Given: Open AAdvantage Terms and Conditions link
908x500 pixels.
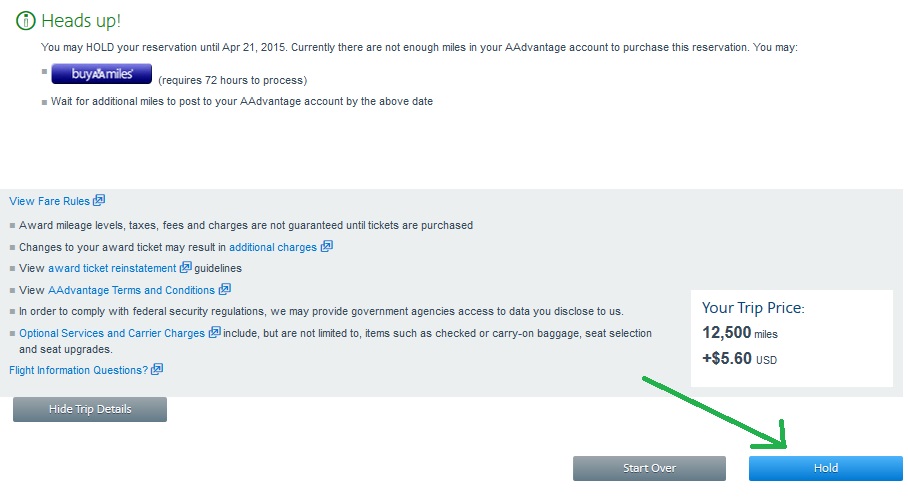Looking at the screenshot, I should 131,290.
